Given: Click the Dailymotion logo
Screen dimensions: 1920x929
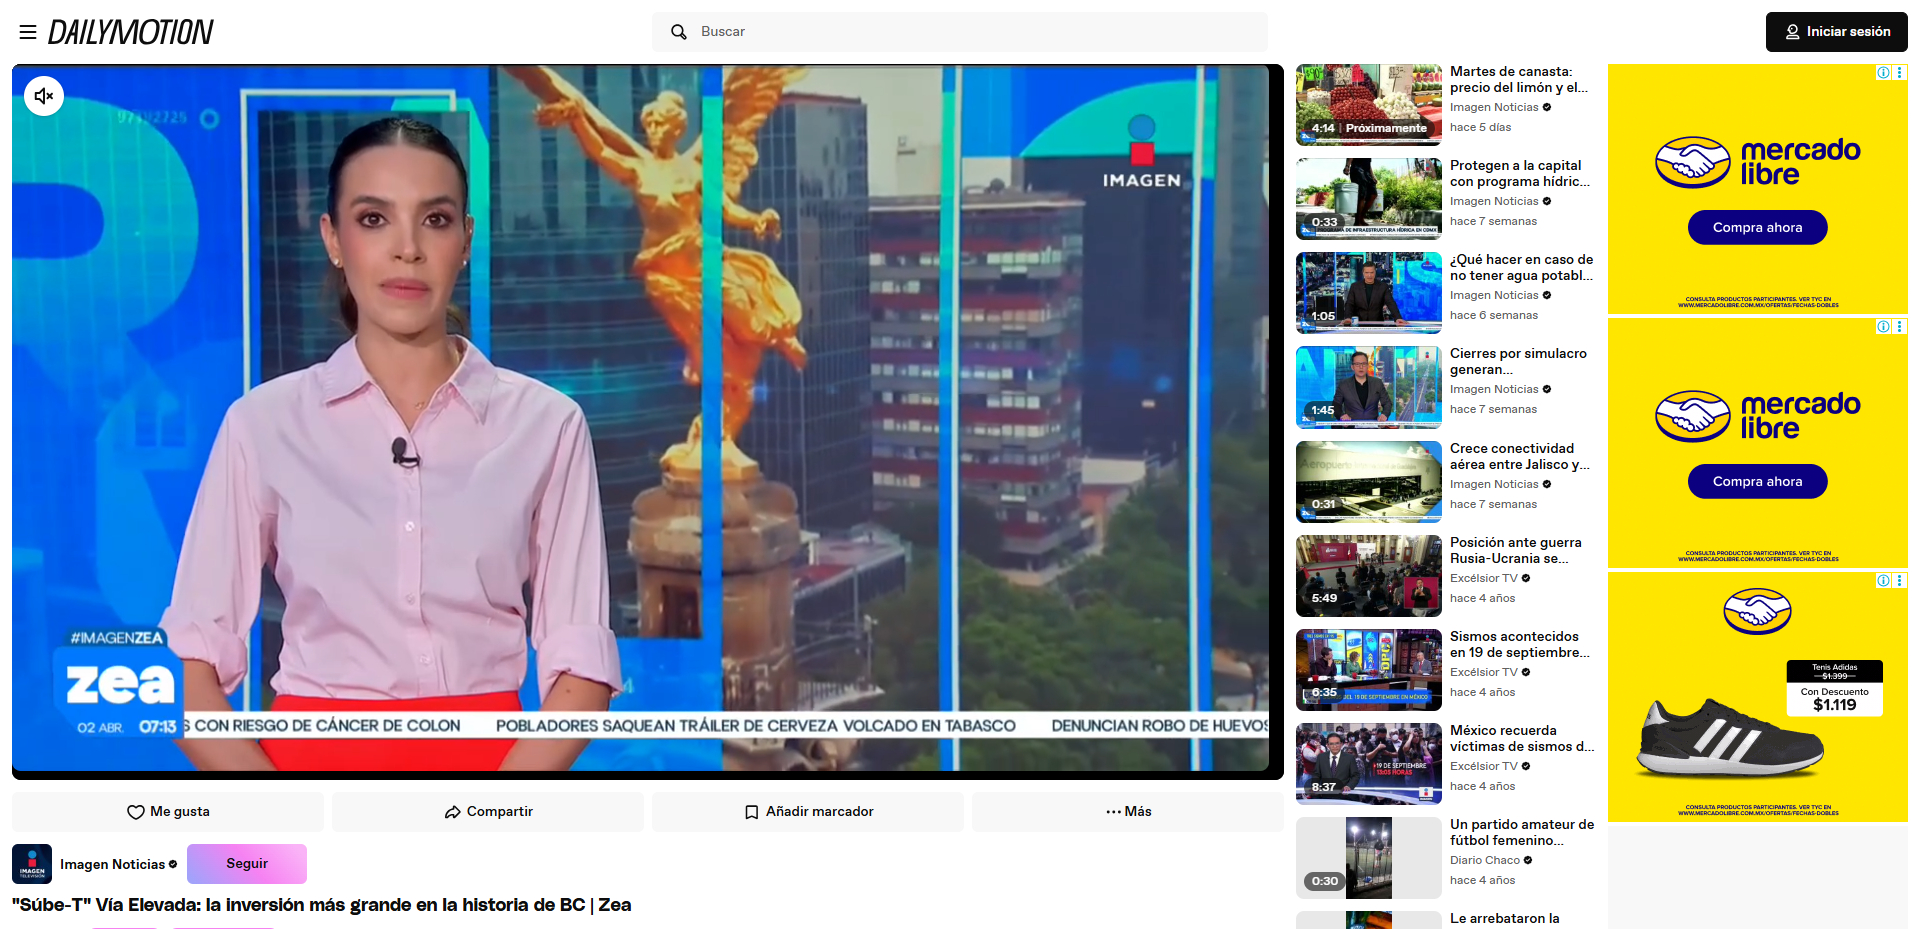Looking at the screenshot, I should click(131, 32).
